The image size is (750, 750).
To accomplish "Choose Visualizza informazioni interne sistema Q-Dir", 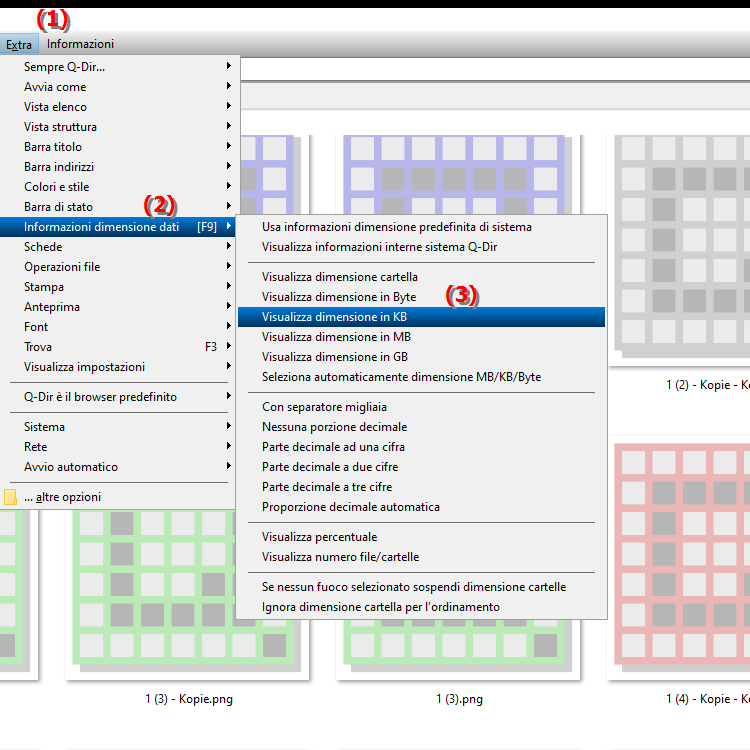I will coord(421,247).
